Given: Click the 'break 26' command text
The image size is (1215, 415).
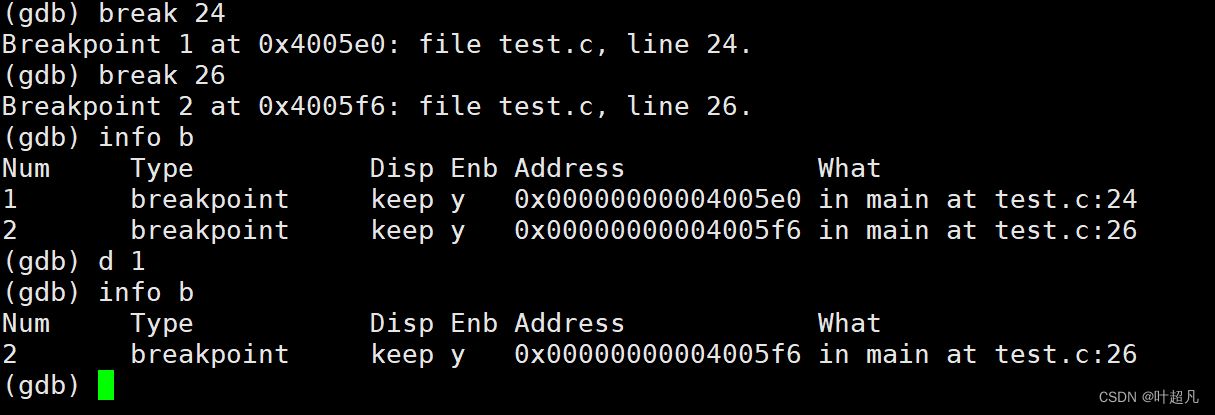Looking at the screenshot, I should [161, 76].
